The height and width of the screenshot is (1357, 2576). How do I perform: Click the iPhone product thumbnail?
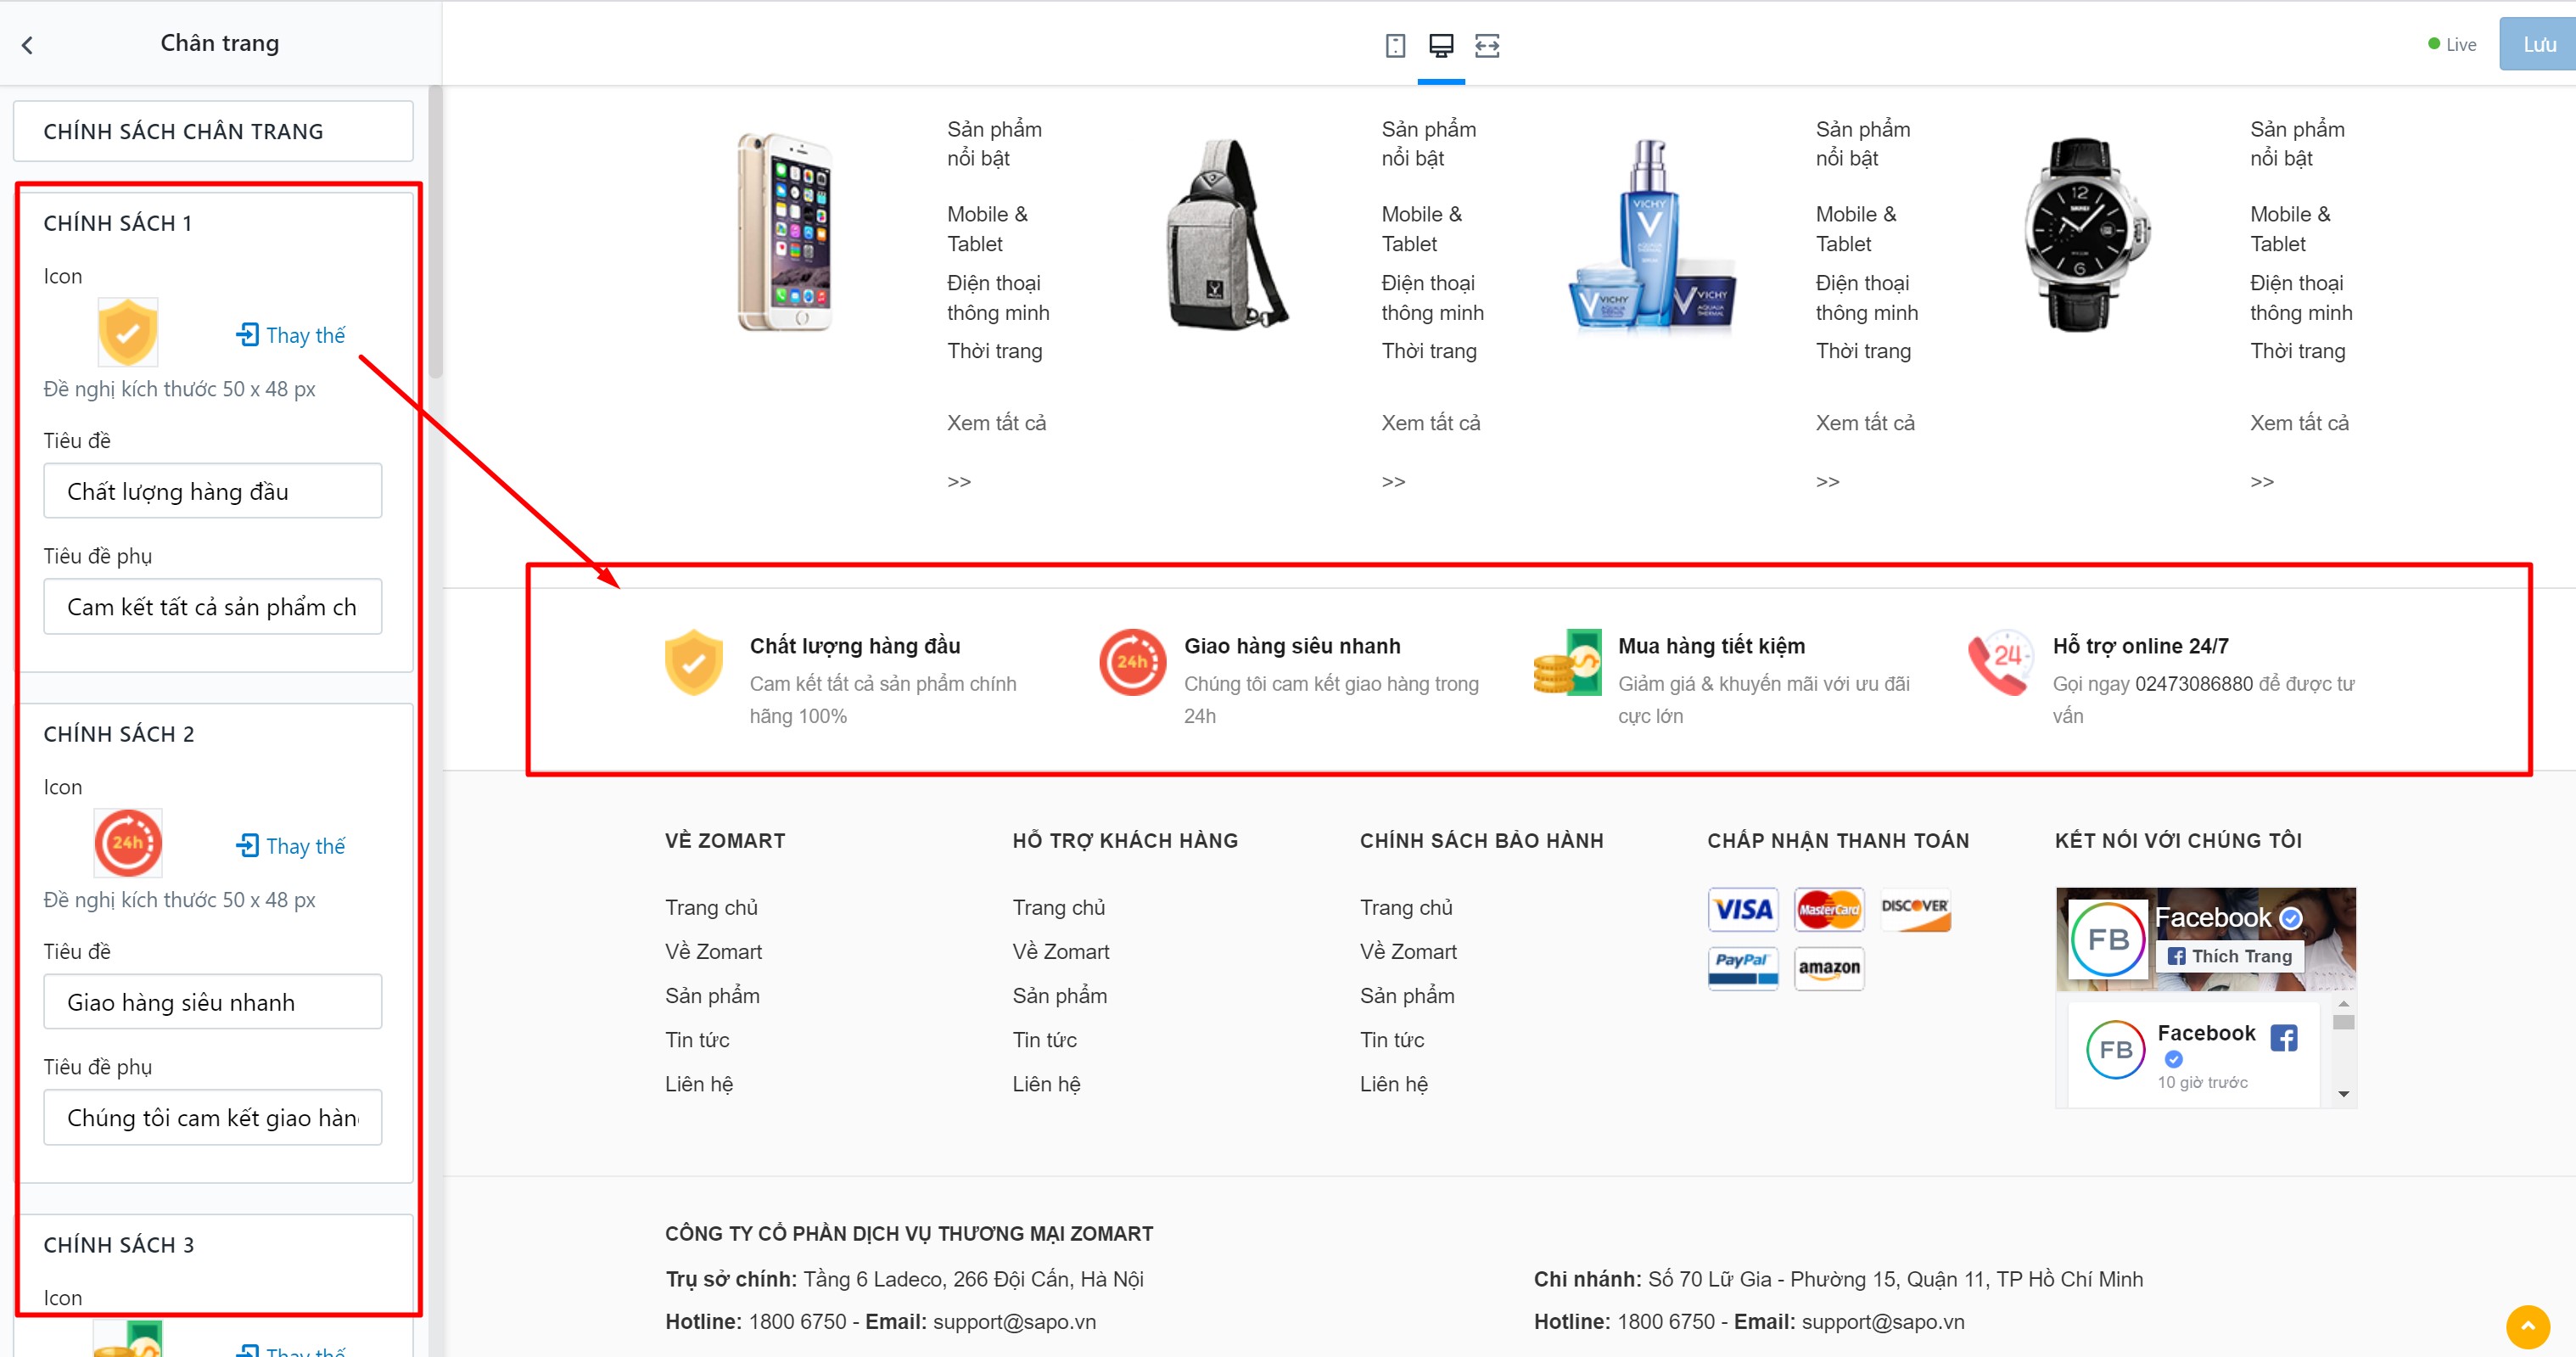[785, 232]
